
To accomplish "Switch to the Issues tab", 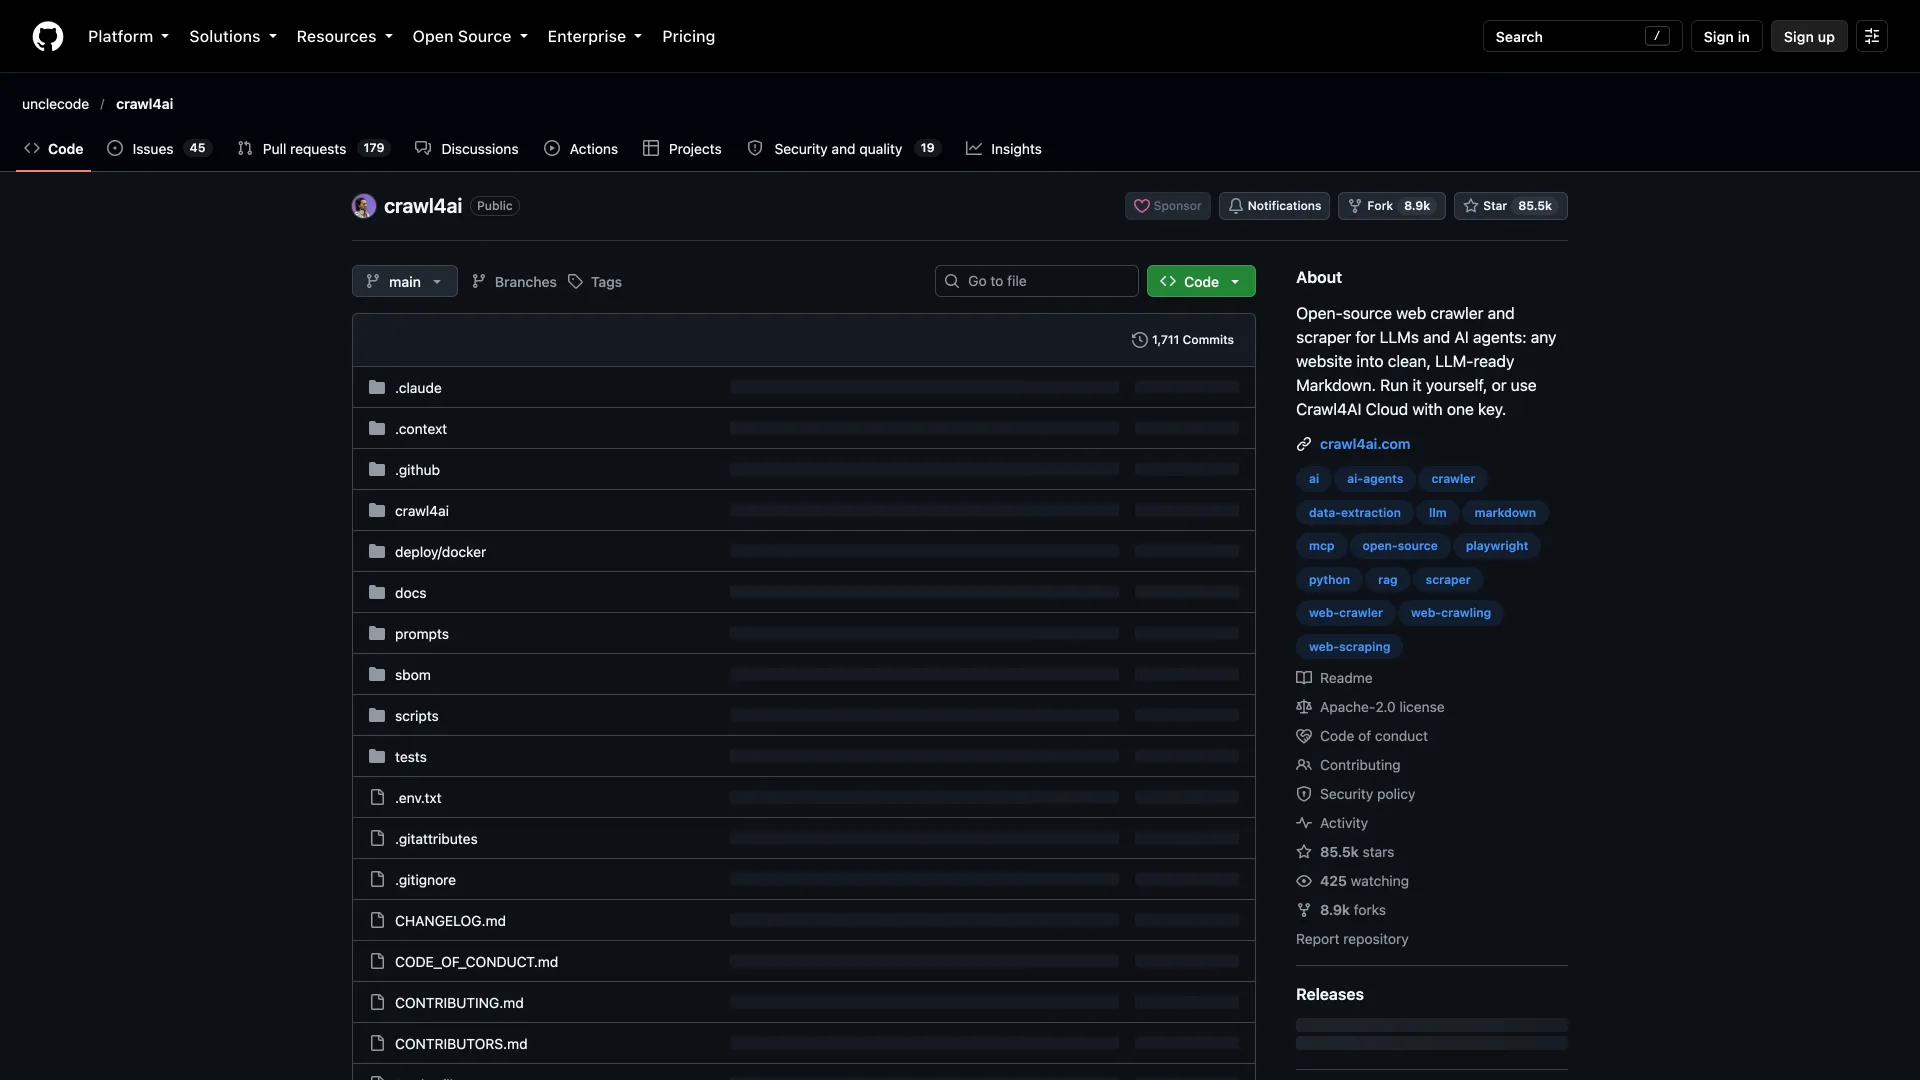I will point(159,149).
